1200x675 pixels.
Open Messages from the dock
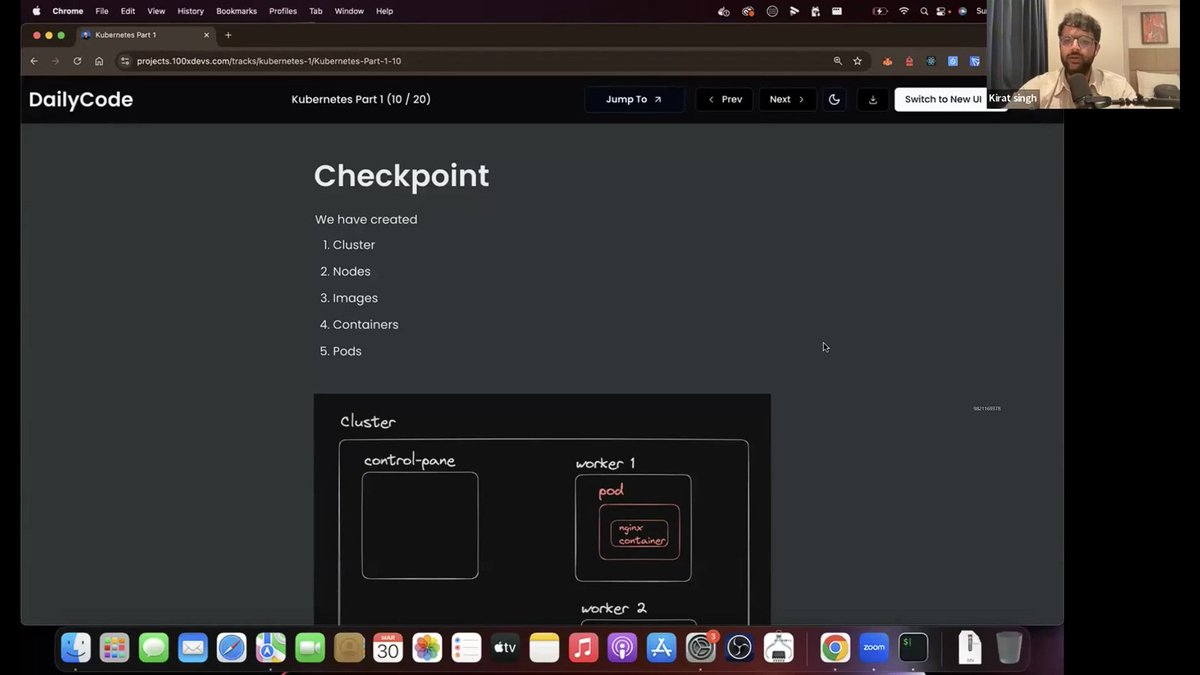[x=153, y=647]
